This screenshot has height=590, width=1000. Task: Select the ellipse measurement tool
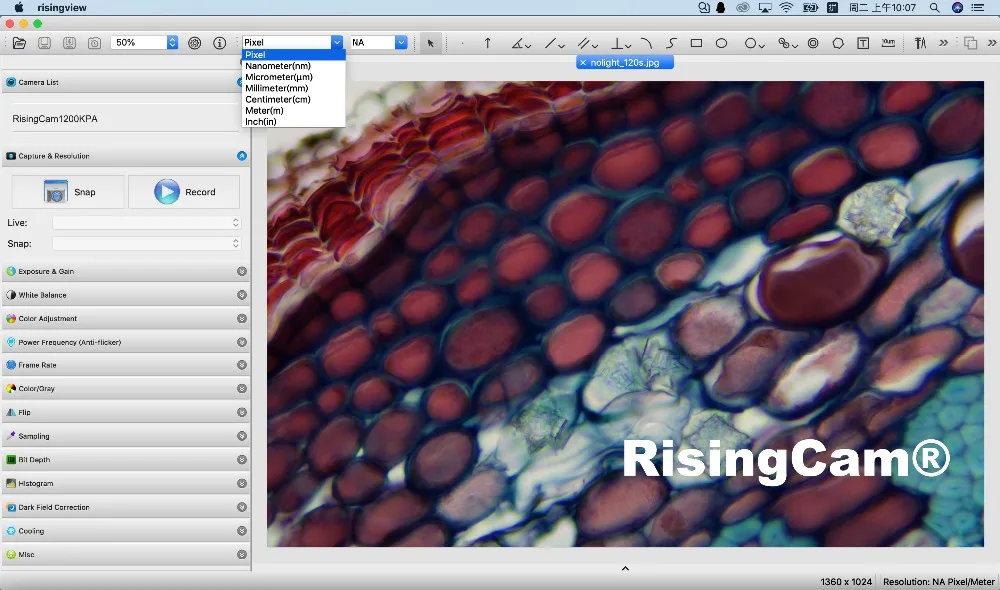click(x=721, y=43)
